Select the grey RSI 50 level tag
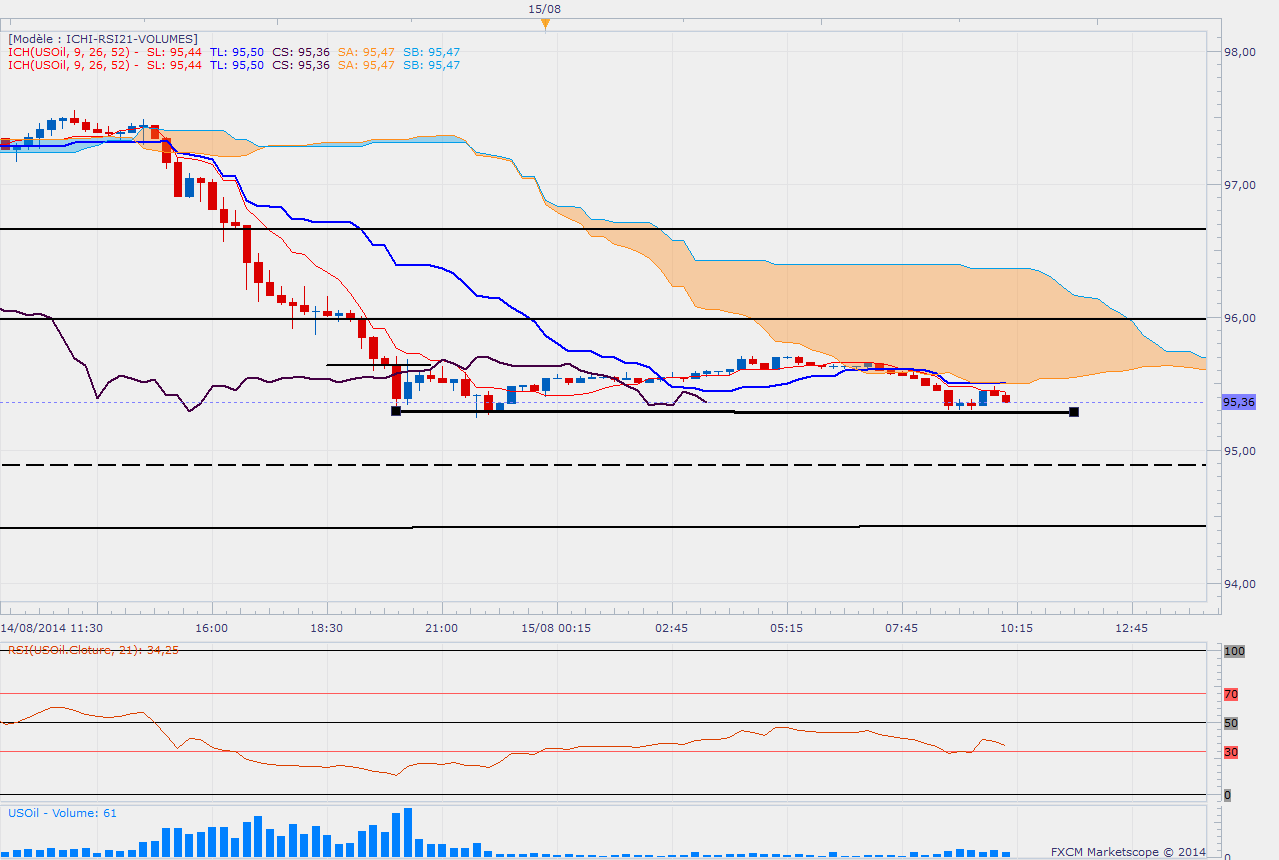Screen dimensions: 1279x860 (1230, 723)
